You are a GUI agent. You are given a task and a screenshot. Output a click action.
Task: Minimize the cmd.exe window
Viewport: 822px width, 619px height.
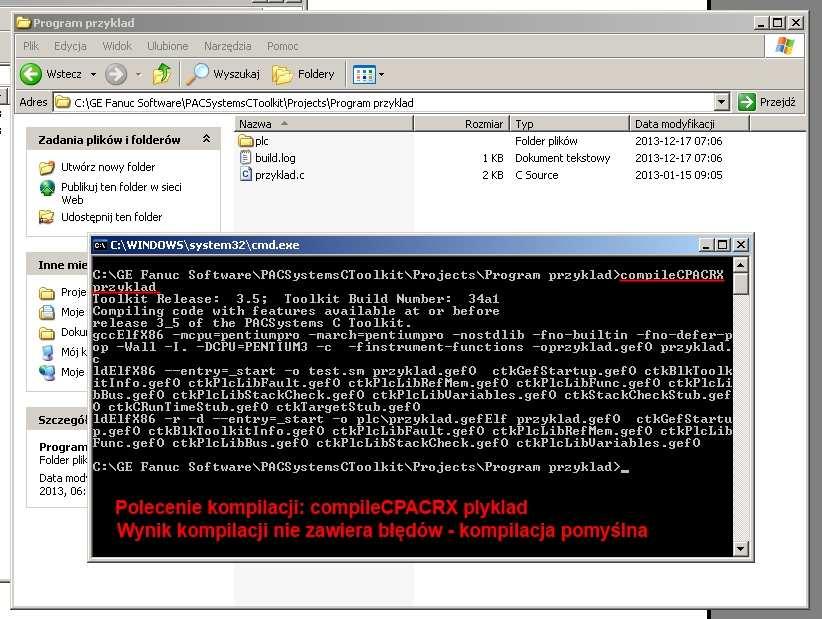coord(706,245)
